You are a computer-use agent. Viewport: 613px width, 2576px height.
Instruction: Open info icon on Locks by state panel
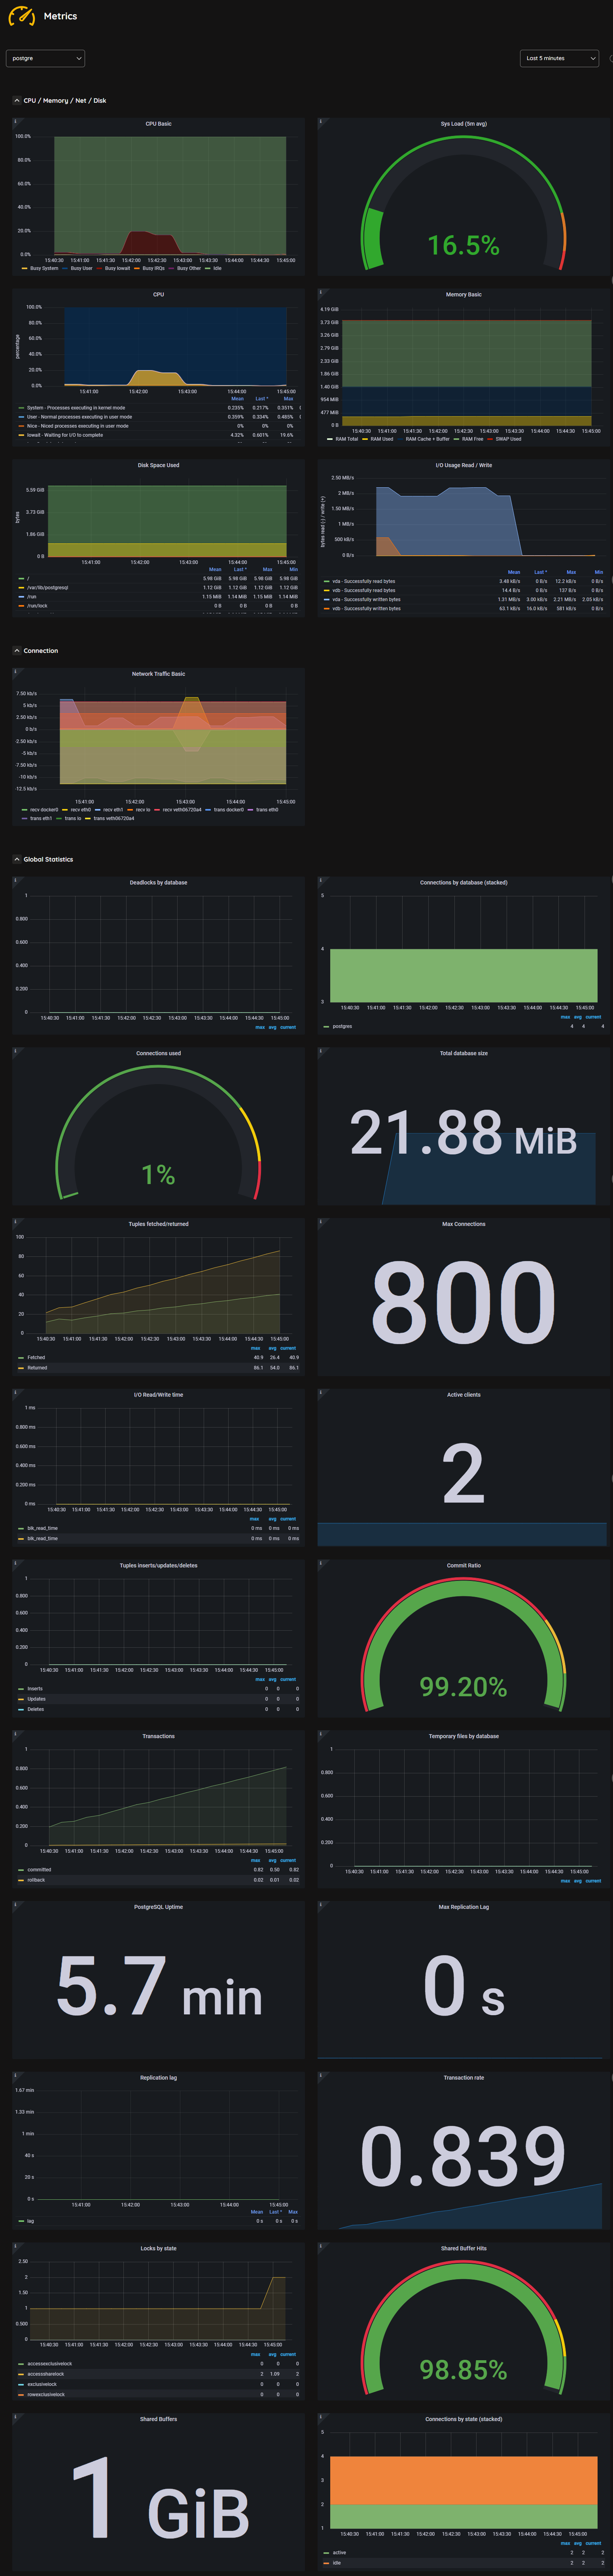16,2248
